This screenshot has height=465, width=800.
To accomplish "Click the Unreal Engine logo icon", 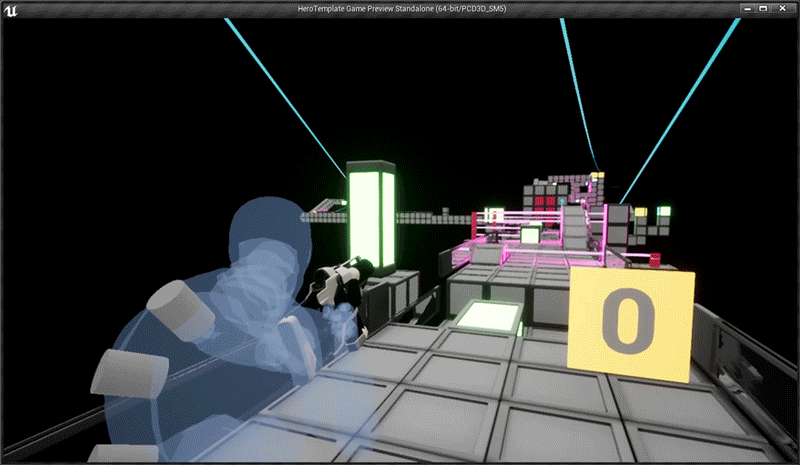I will coord(10,9).
